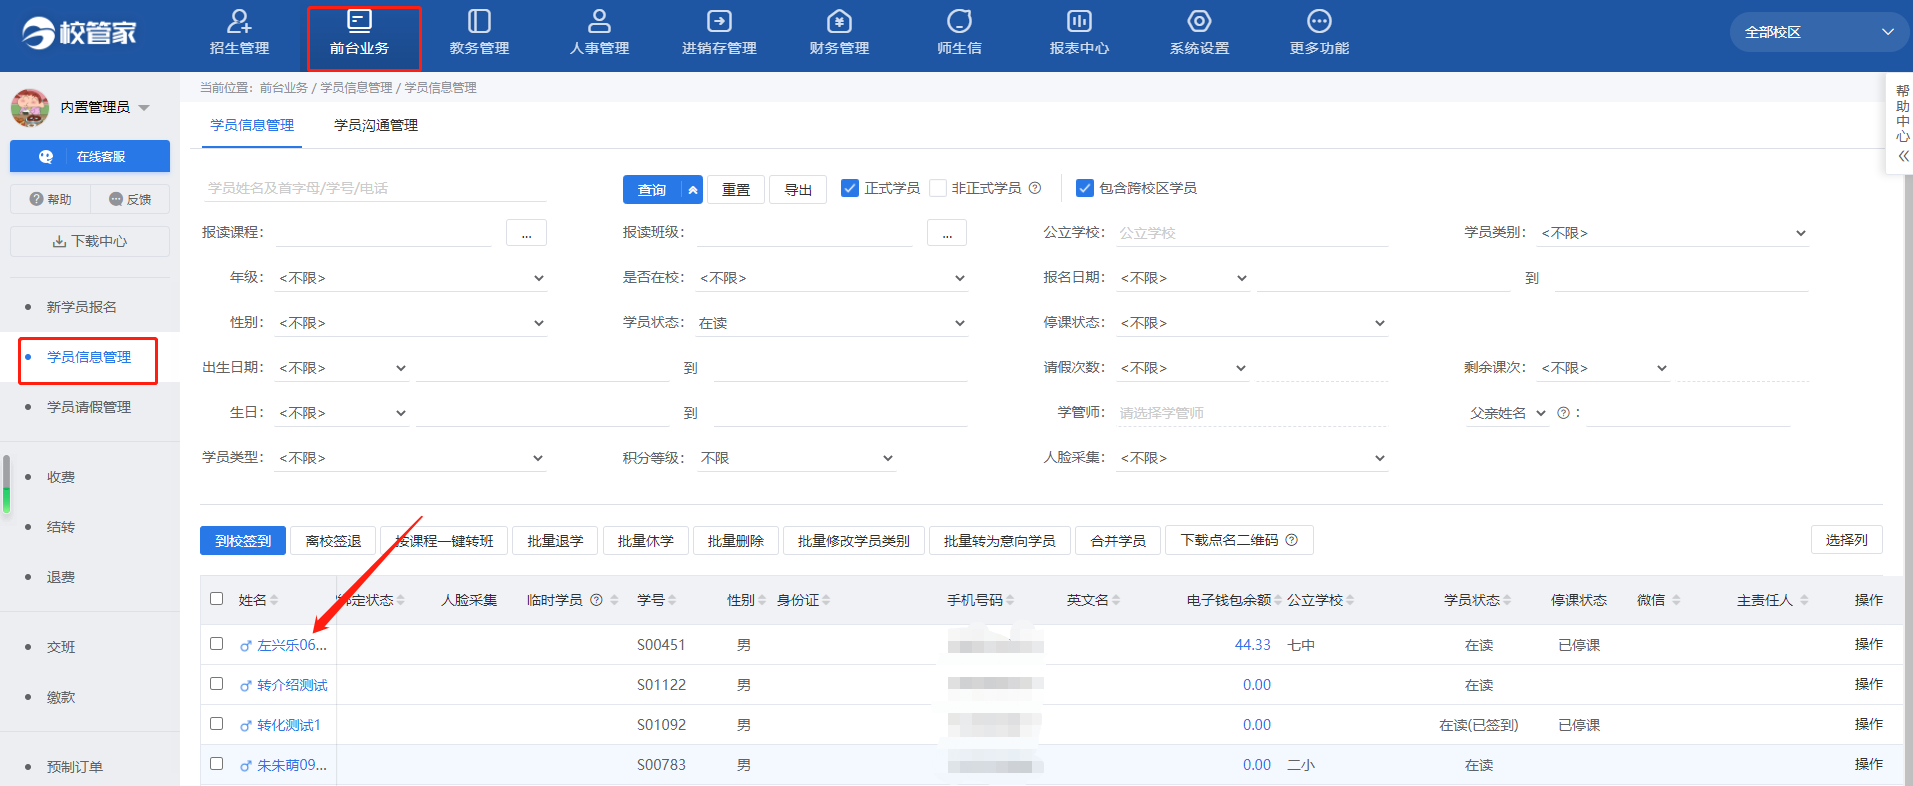Open 退费 in the sidebar

pyautogui.click(x=61, y=577)
